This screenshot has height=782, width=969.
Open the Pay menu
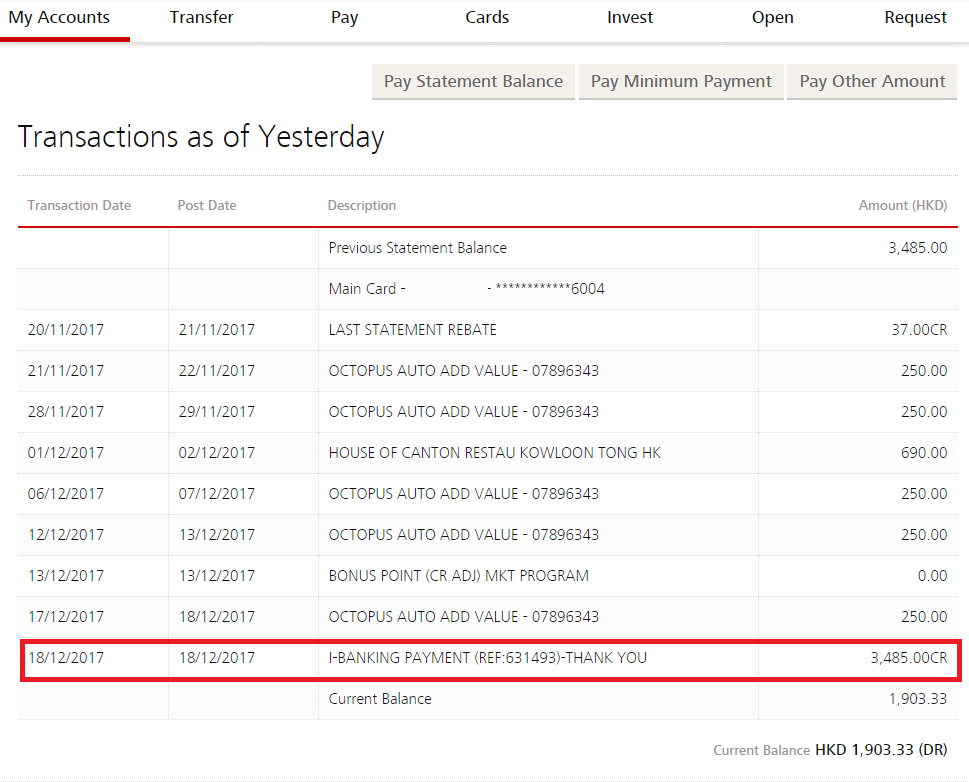point(344,18)
